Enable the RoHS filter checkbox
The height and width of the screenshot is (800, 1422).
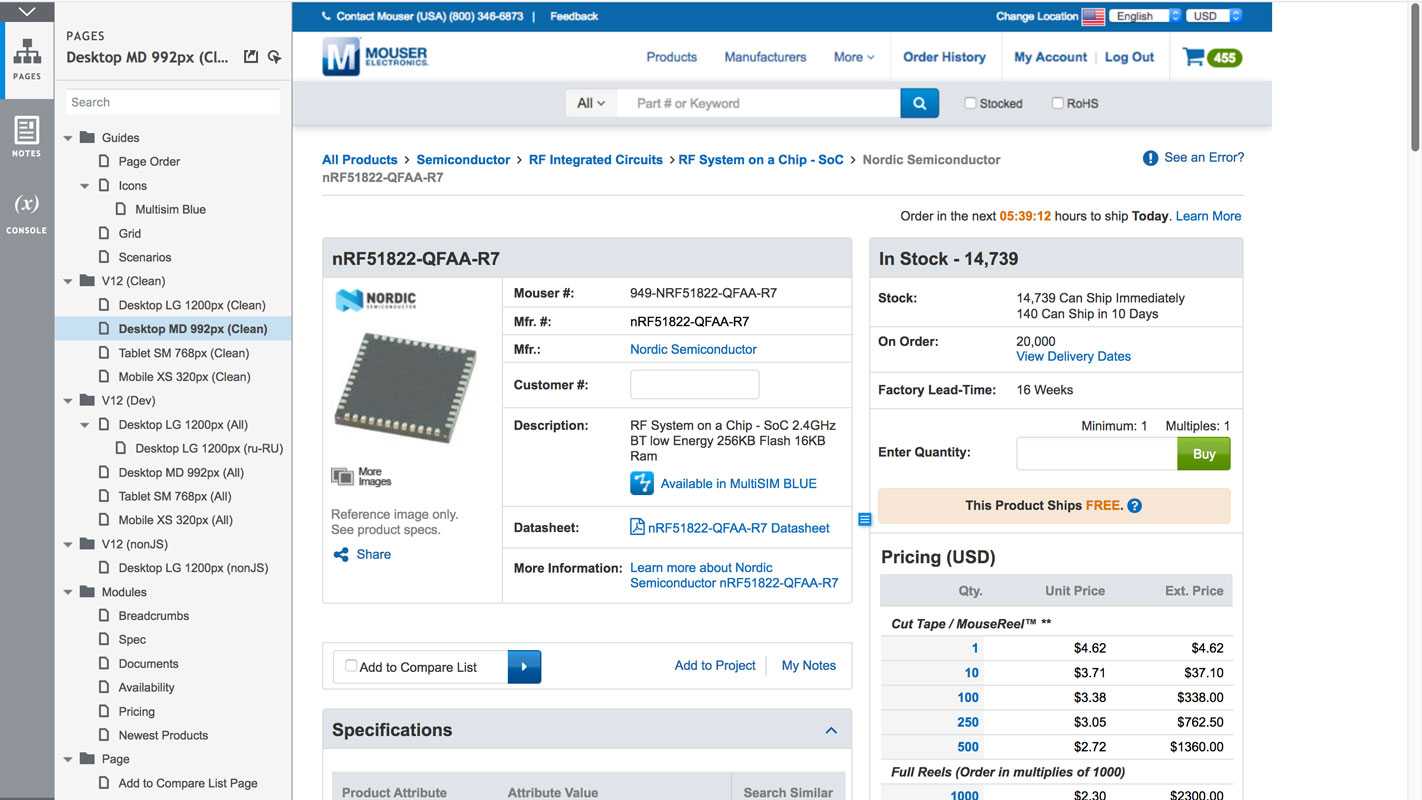1058,103
